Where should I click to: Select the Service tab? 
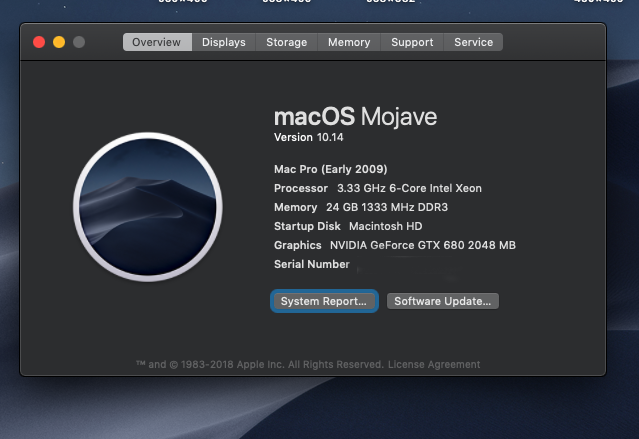[x=473, y=42]
